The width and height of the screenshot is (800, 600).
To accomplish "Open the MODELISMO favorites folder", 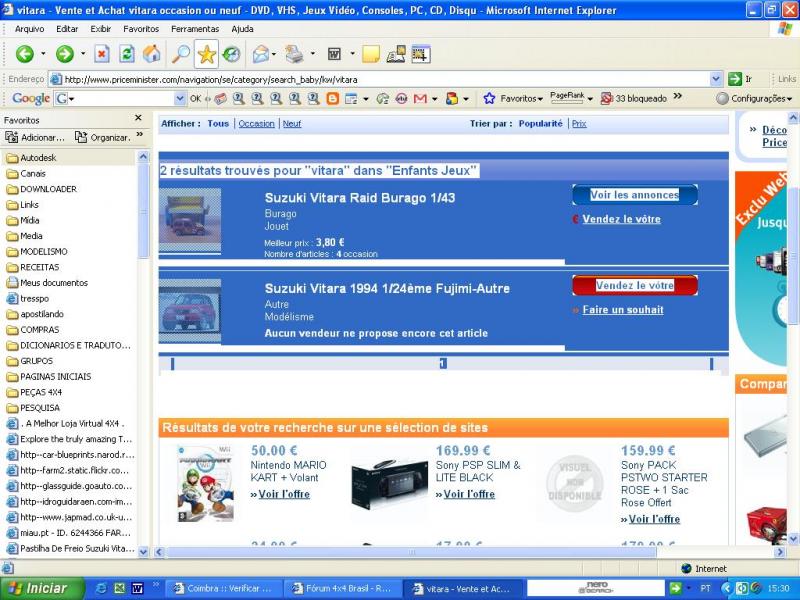I will [x=43, y=252].
